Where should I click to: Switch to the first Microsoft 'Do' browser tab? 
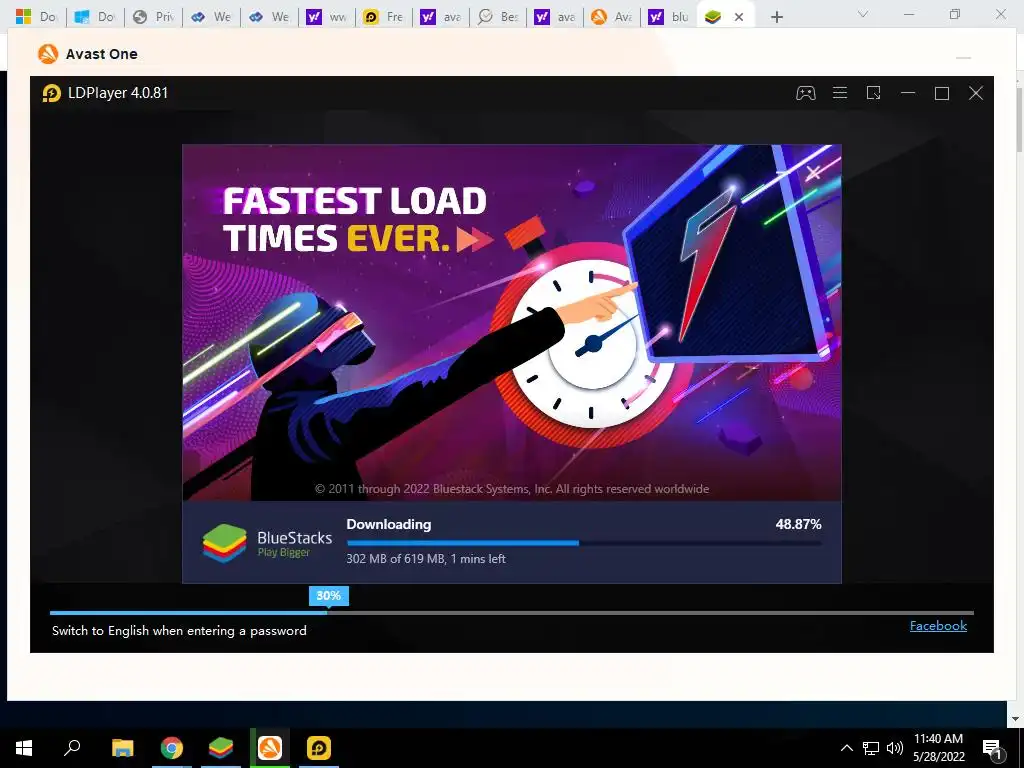click(37, 17)
